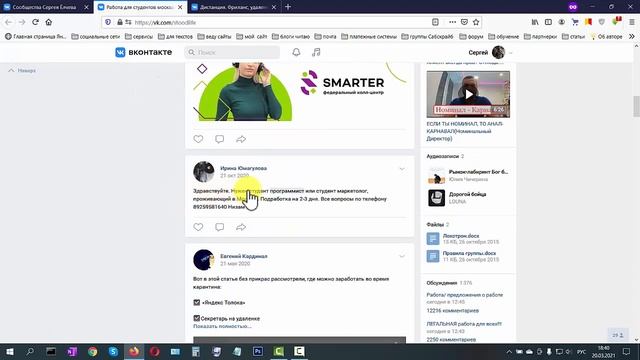The height and width of the screenshot is (360, 640).
Task: Click Наверх back-to-top link
Action: [x=22, y=71]
